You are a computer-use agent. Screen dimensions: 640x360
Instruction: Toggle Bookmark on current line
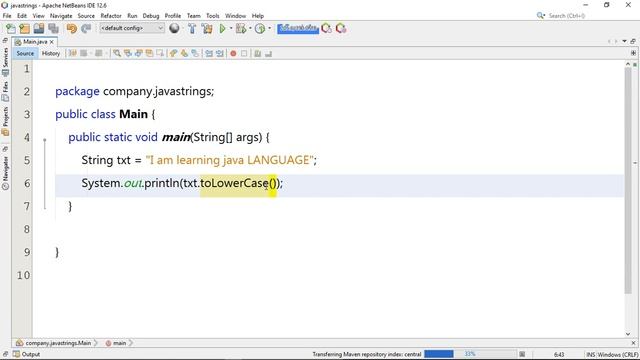pos(195,53)
